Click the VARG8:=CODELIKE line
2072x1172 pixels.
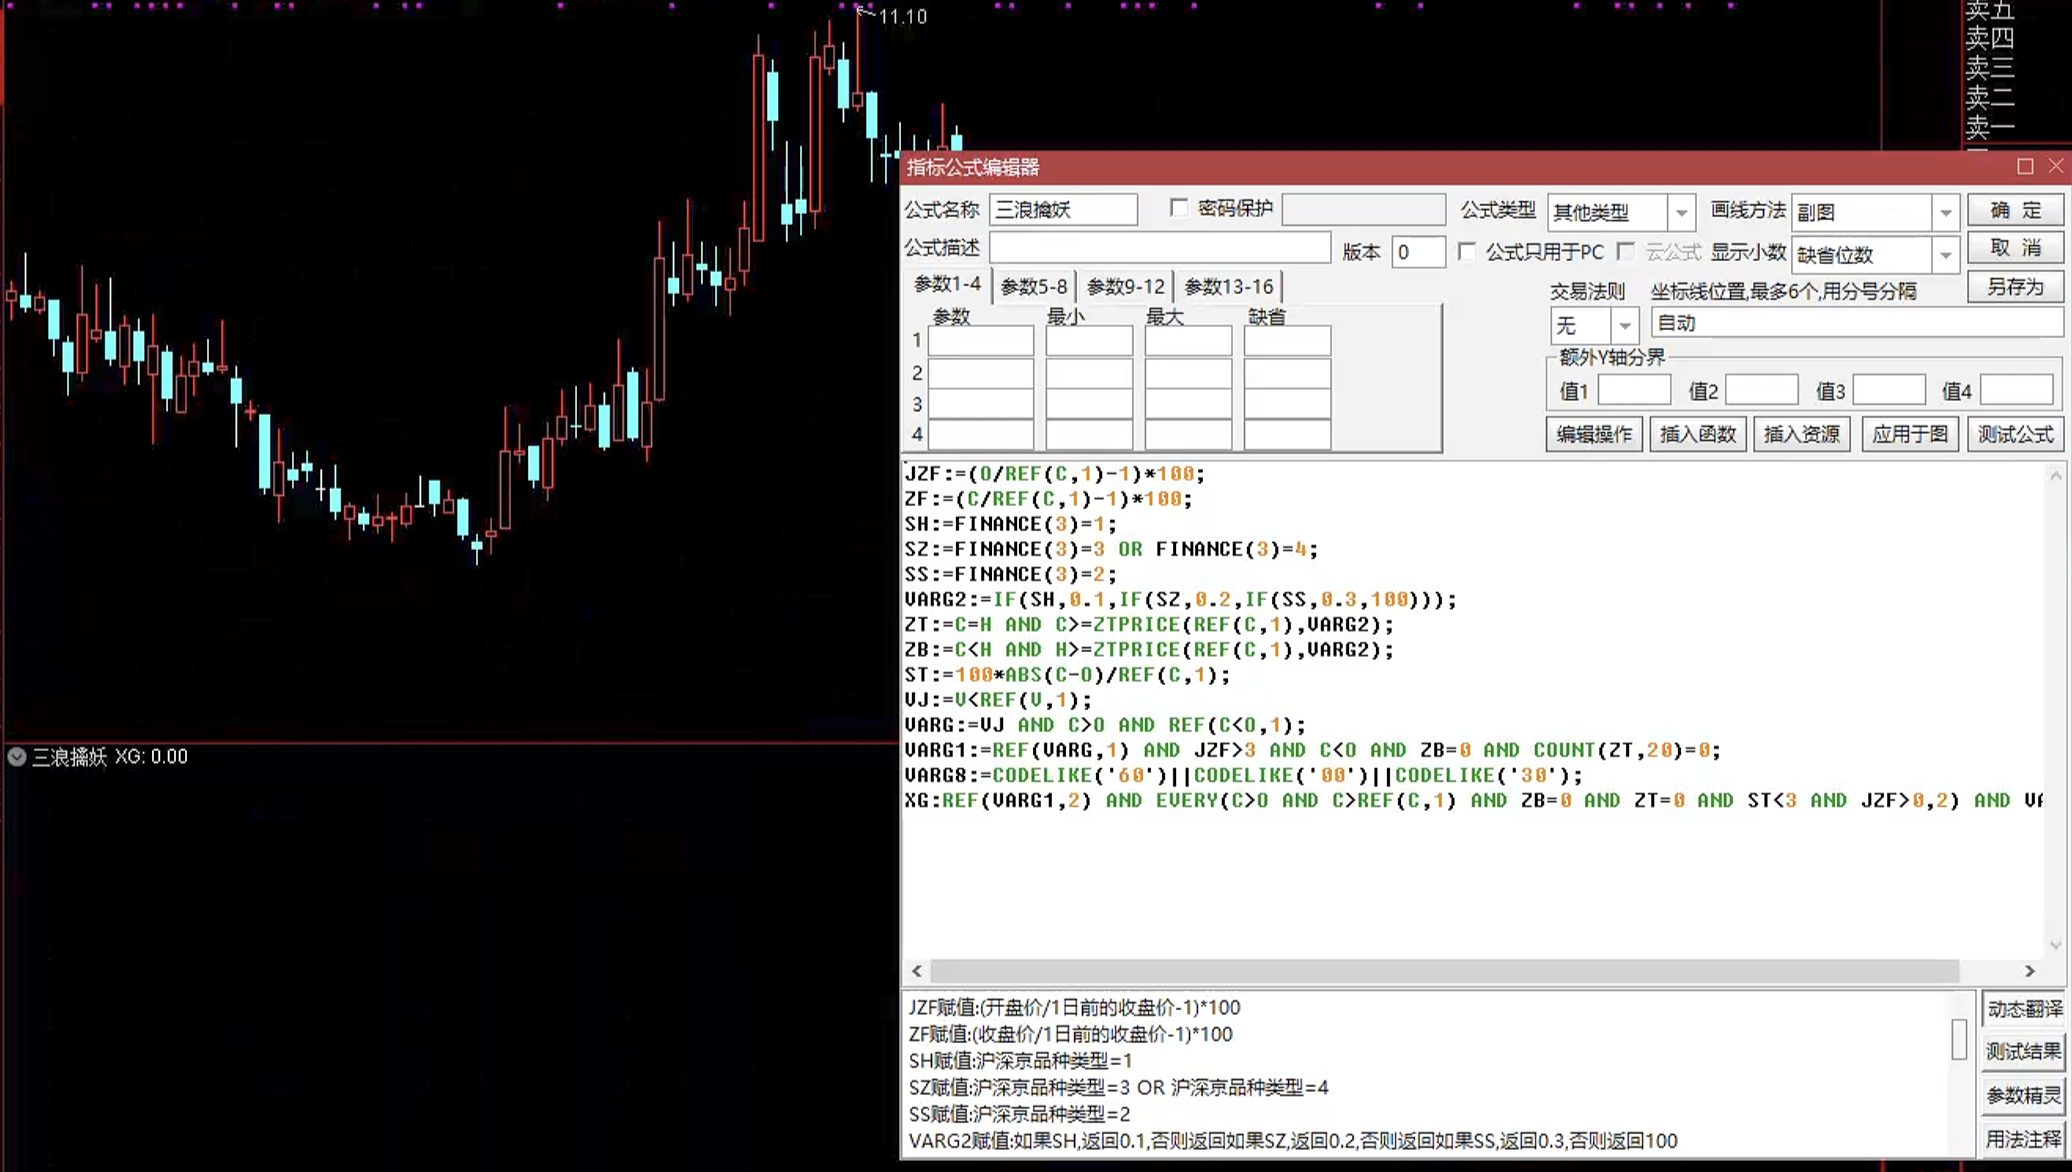click(x=1244, y=775)
